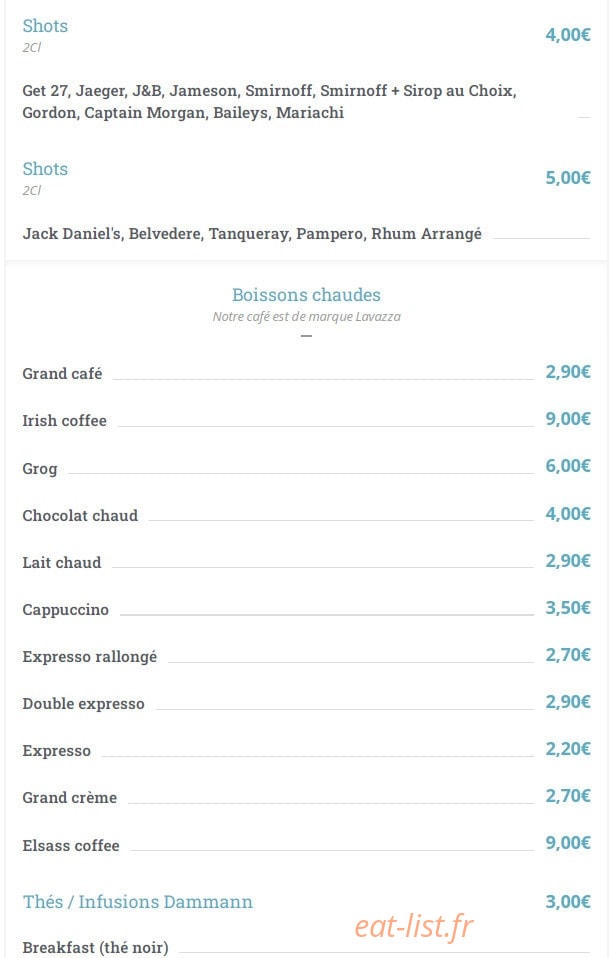This screenshot has height=958, width=611.
Task: Click the Lavazza coffee brand subtitle
Action: (307, 316)
